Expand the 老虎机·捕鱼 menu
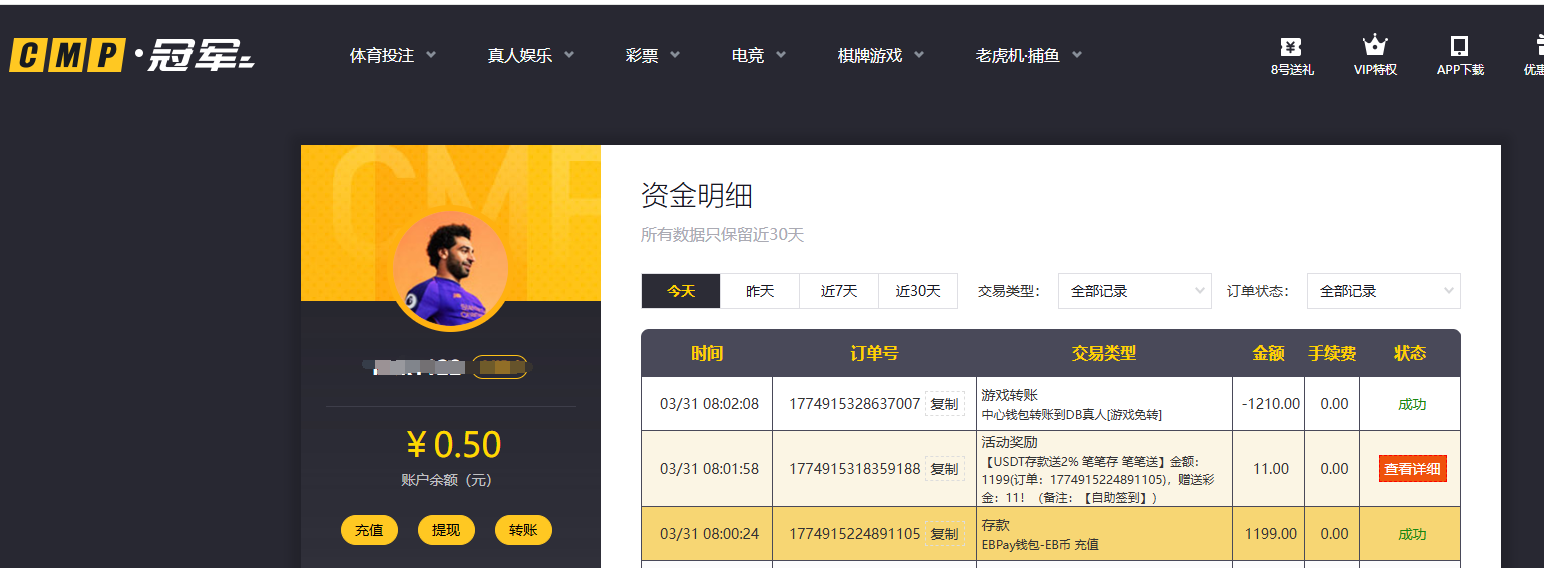The height and width of the screenshot is (568, 1544). [x=1028, y=56]
